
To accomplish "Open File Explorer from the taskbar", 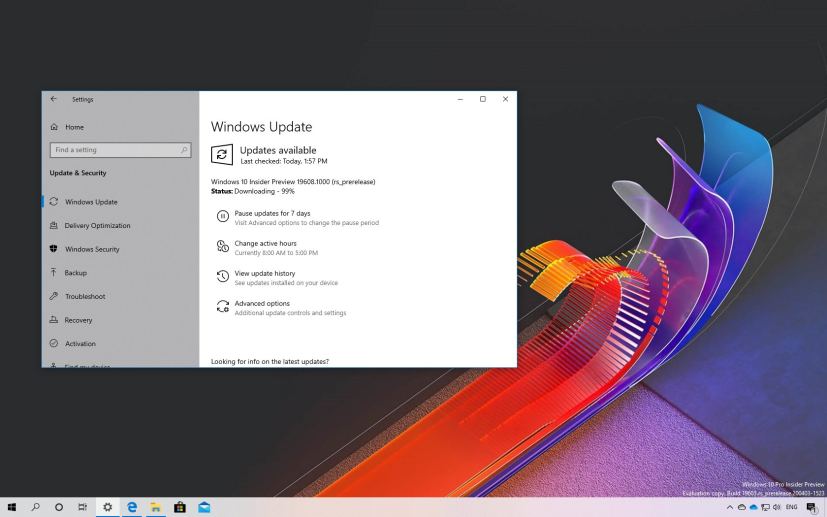I will coord(156,507).
